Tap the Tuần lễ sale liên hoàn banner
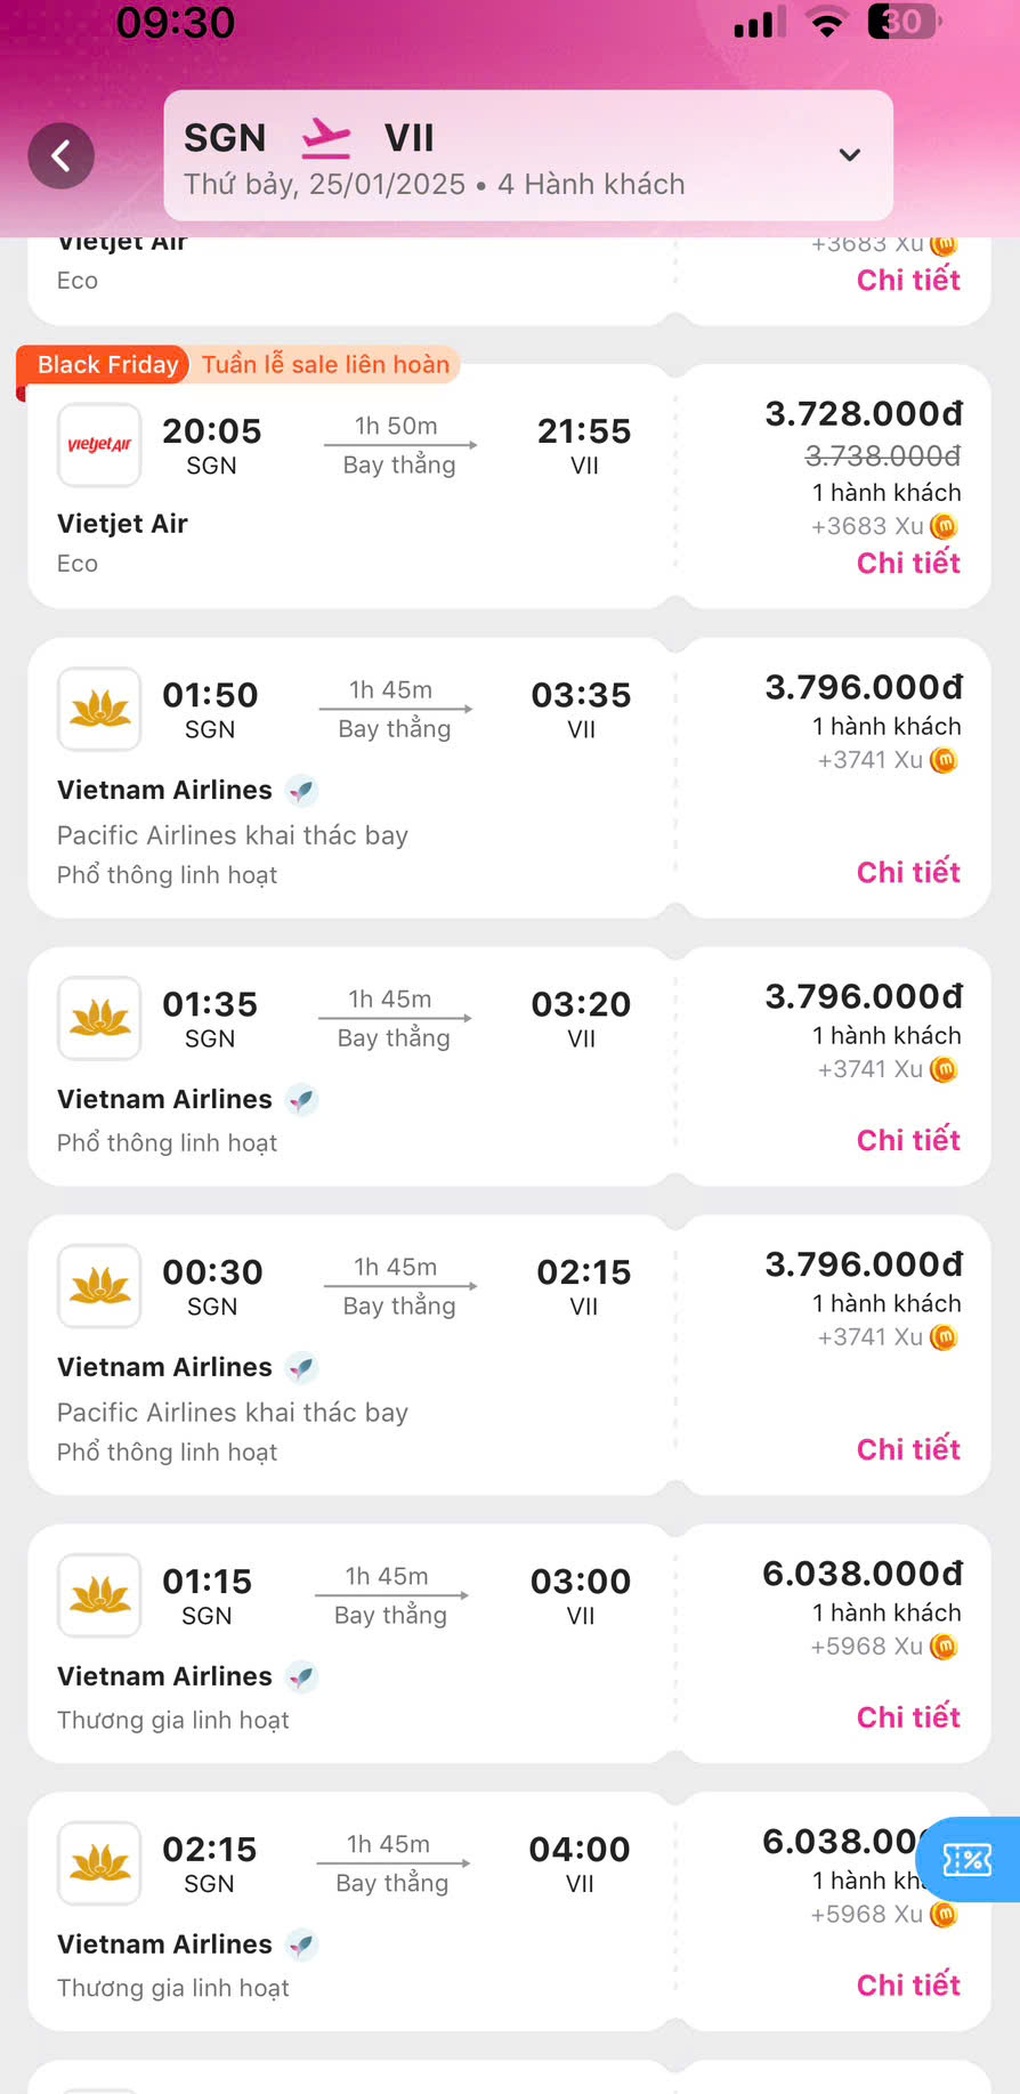The image size is (1020, 2094). pos(326,365)
